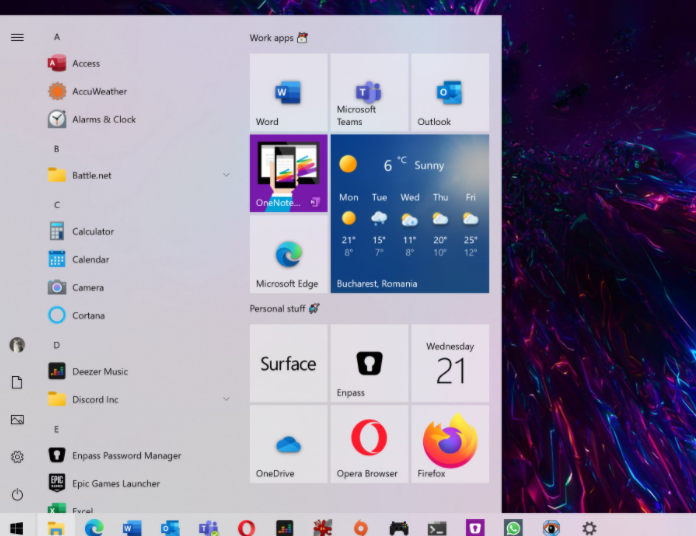Click the letter D section header
The height and width of the screenshot is (536, 696).
[x=57, y=345]
